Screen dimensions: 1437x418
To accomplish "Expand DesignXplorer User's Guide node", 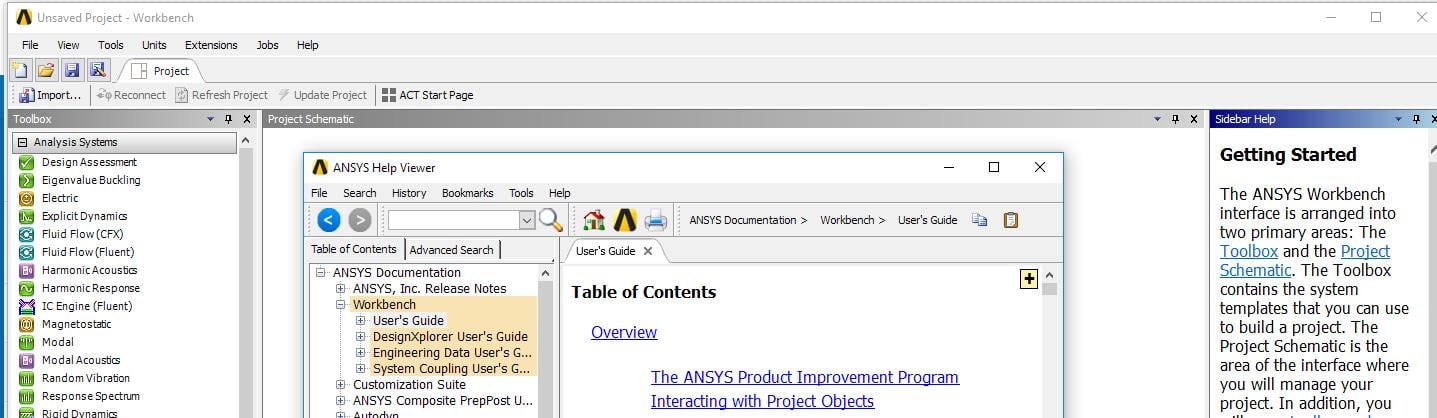I will coord(361,337).
